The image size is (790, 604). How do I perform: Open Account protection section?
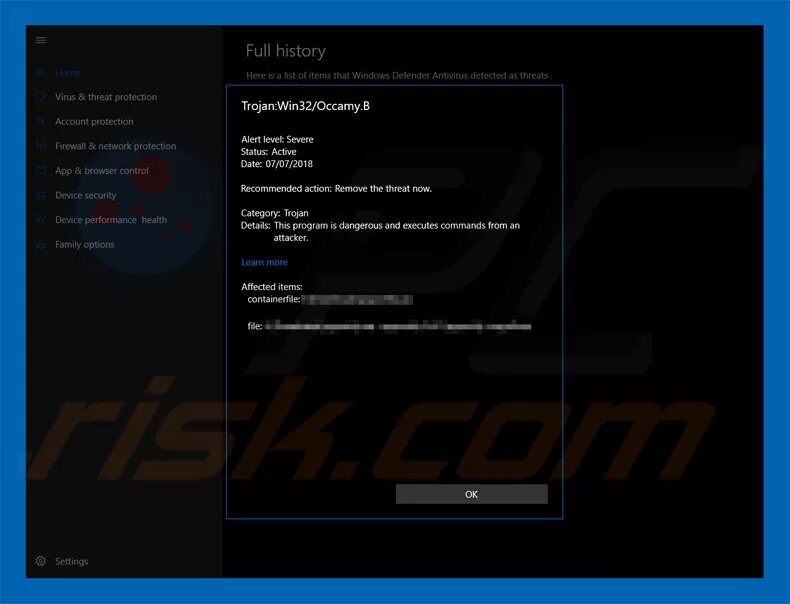(94, 121)
